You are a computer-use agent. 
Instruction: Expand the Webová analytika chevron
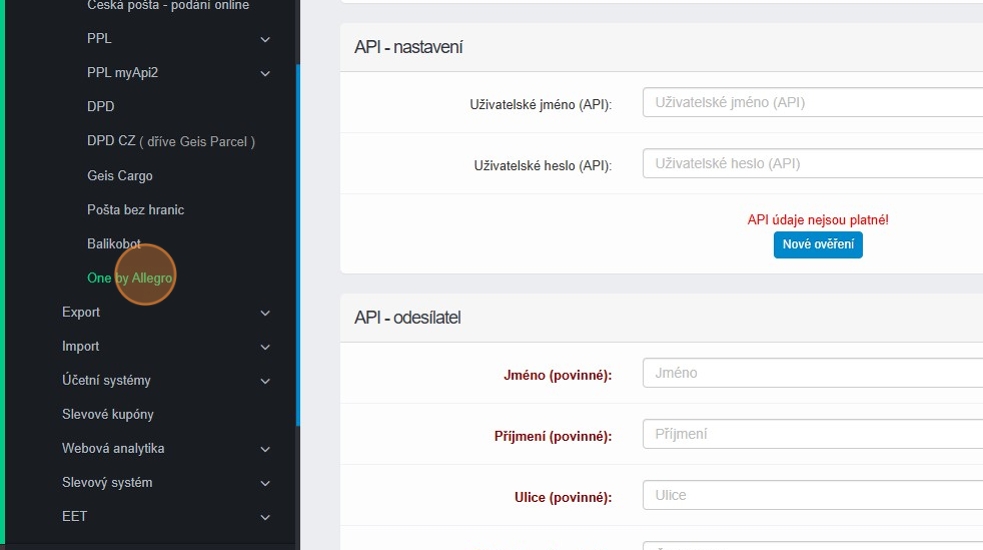(265, 449)
